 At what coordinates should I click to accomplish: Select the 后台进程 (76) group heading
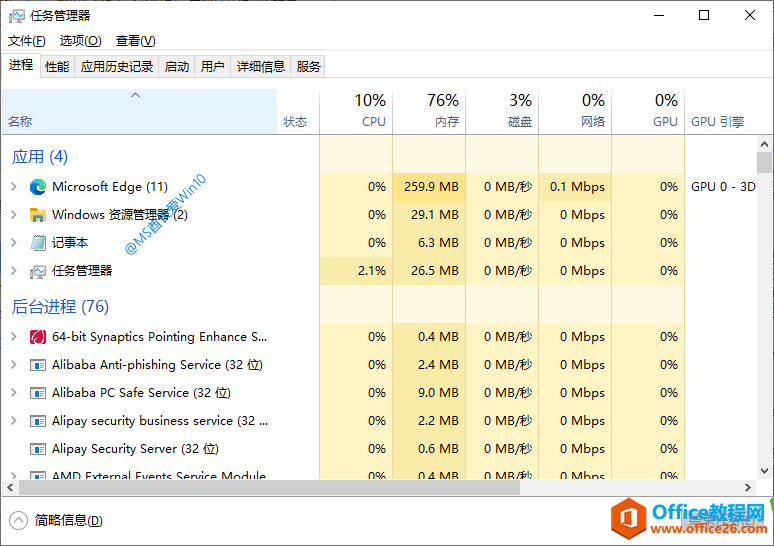click(x=60, y=307)
